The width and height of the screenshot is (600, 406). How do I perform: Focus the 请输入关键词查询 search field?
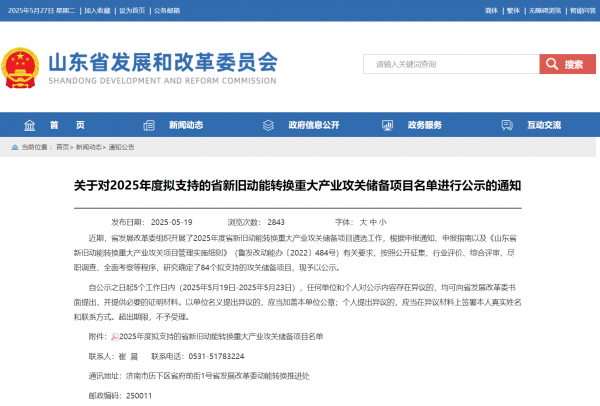(451, 64)
